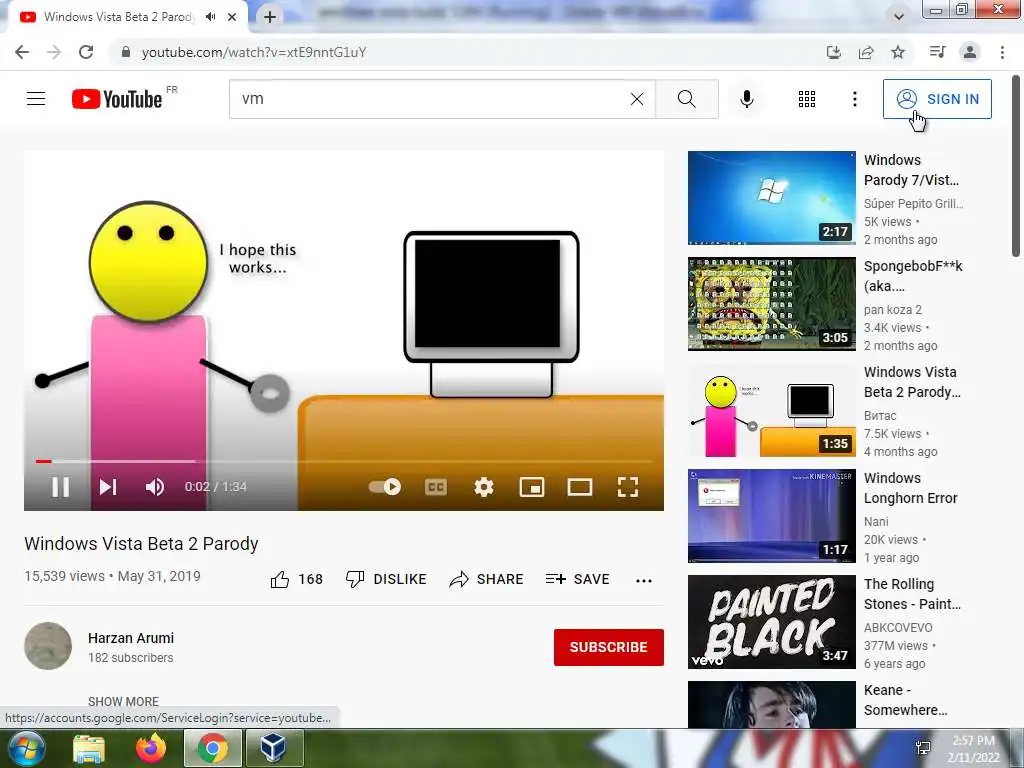
Task: Dislike the video
Action: pos(386,579)
